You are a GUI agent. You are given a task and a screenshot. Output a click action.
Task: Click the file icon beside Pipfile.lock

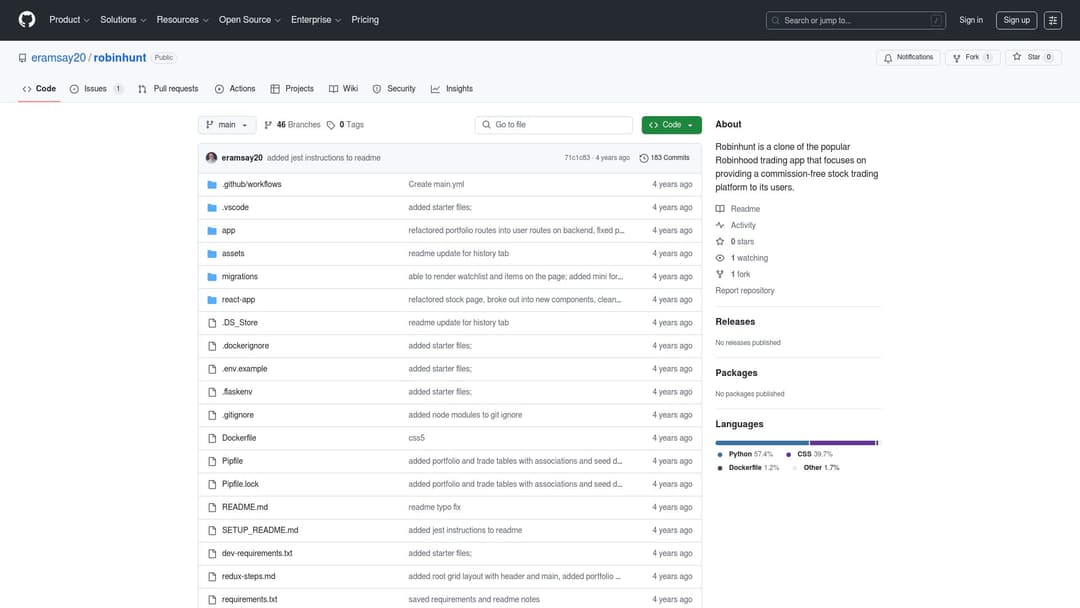[212, 484]
